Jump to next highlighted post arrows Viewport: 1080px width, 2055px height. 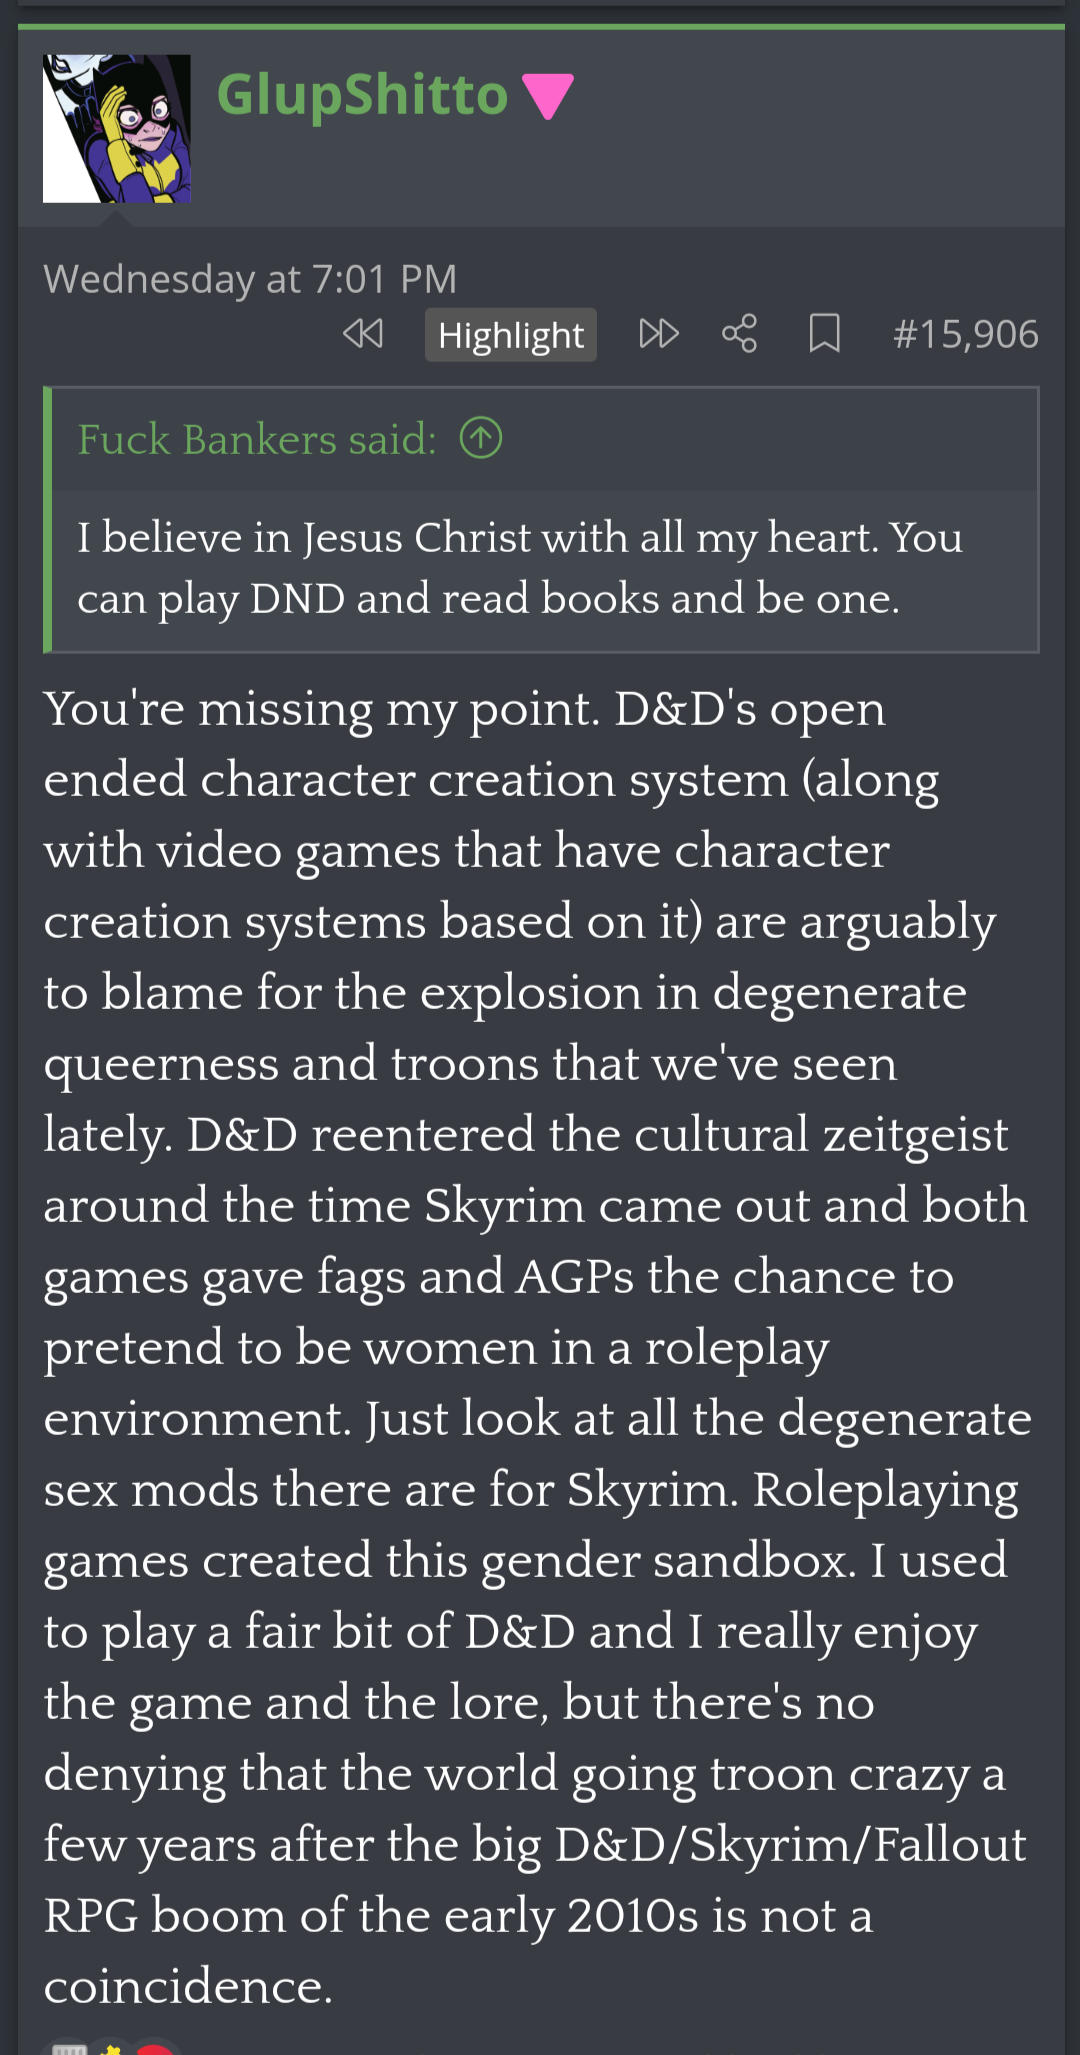click(659, 334)
